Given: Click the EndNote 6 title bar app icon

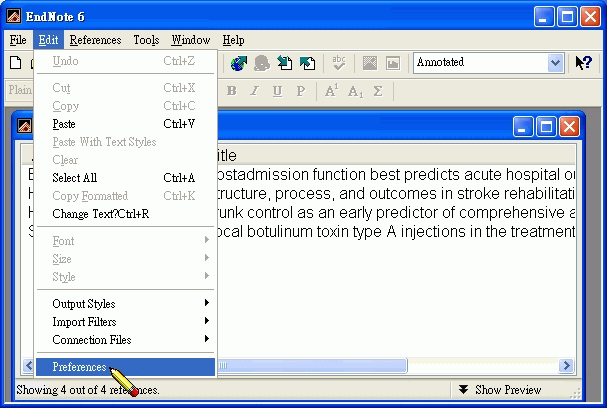Looking at the screenshot, I should click(x=14, y=16).
